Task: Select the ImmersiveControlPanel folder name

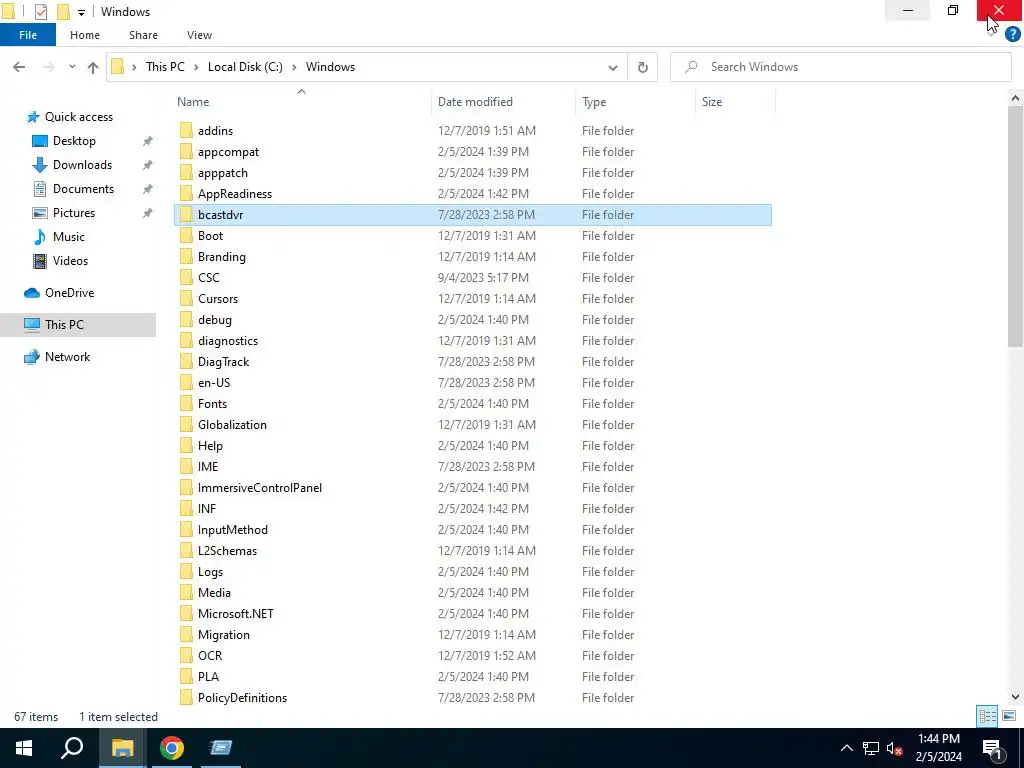Action: tap(260, 488)
